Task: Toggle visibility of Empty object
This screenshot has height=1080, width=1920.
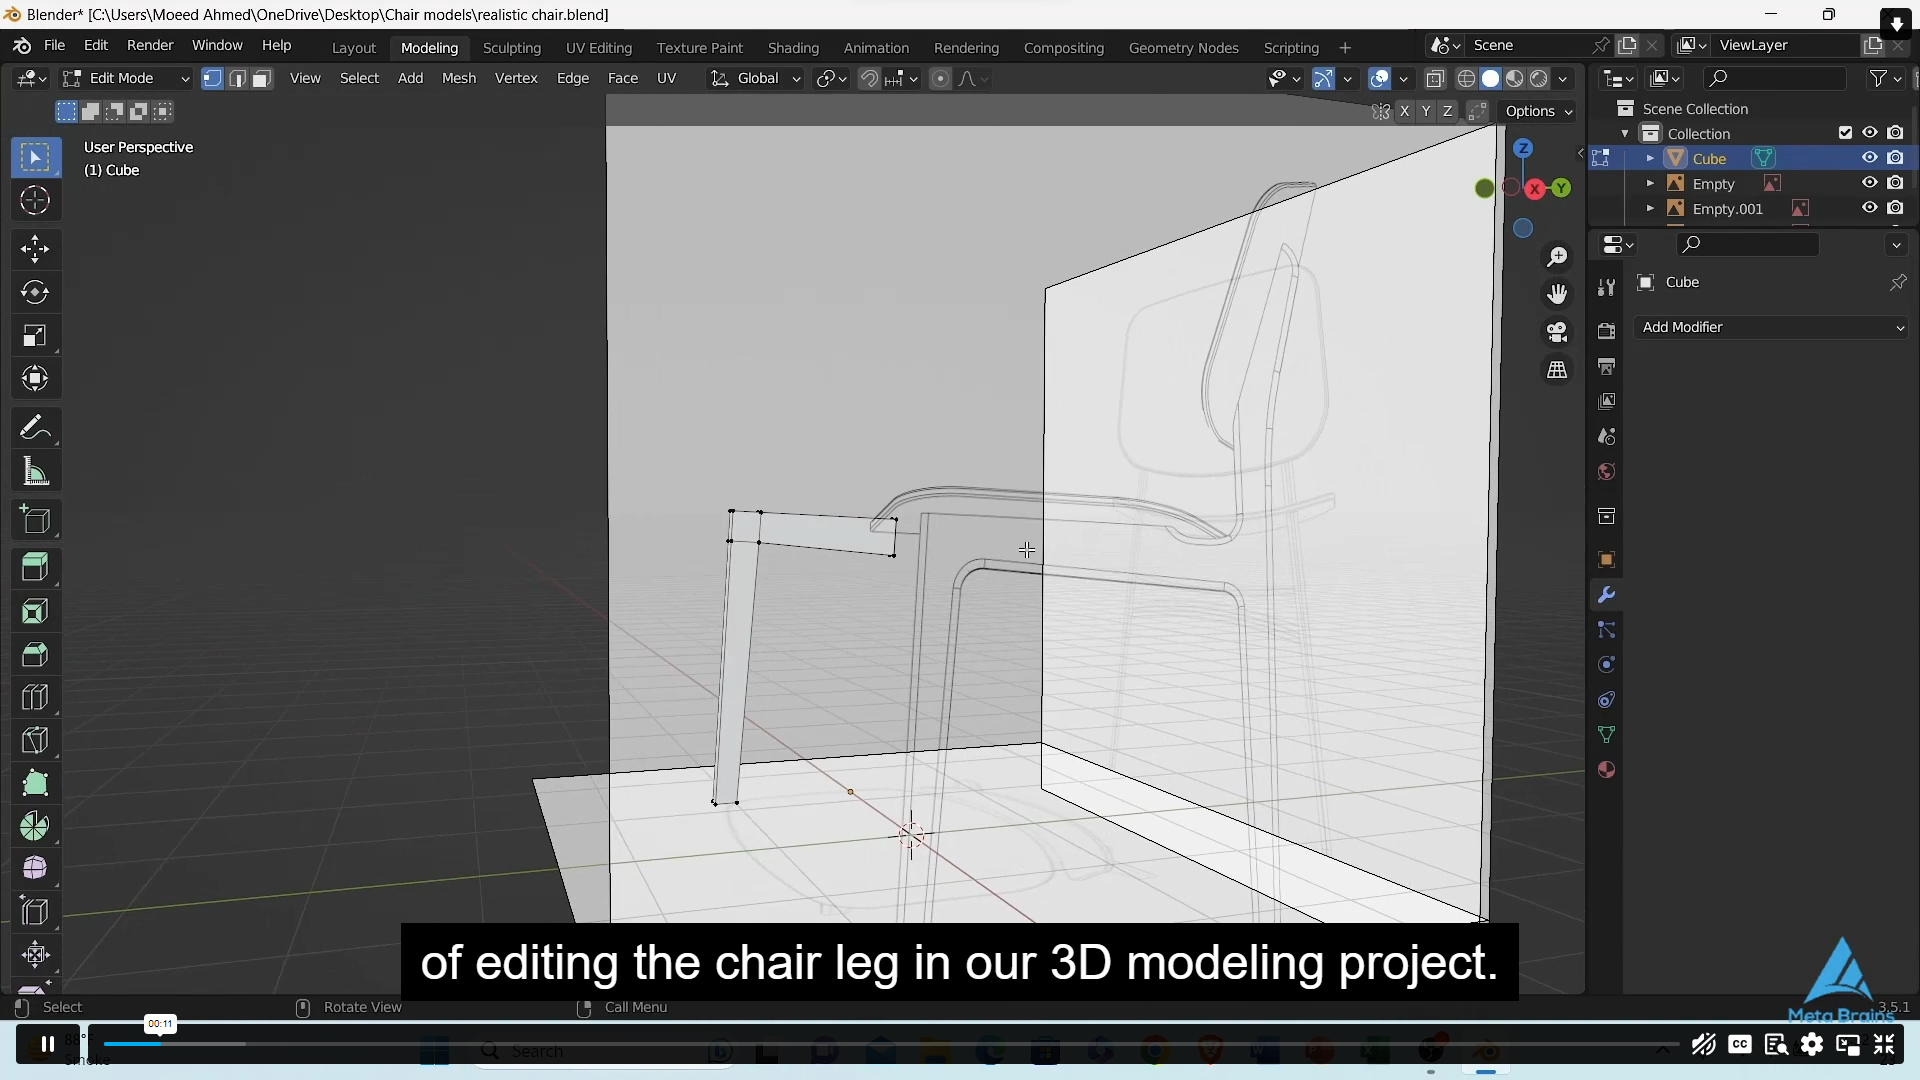Action: tap(1870, 183)
